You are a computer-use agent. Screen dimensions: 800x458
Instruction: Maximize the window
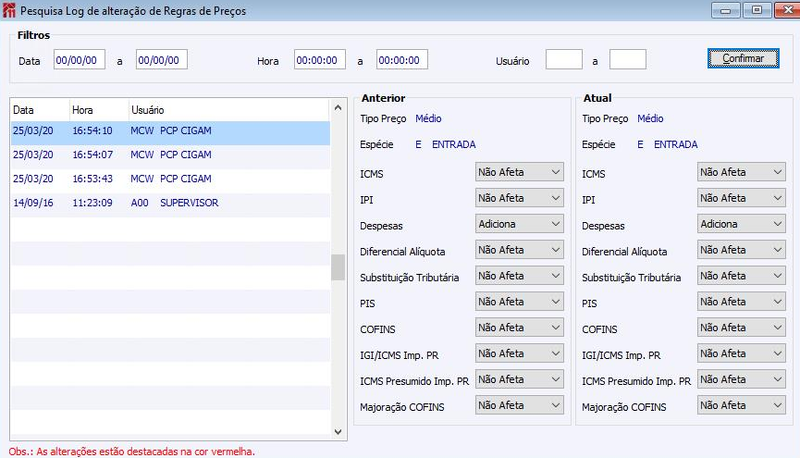point(757,10)
